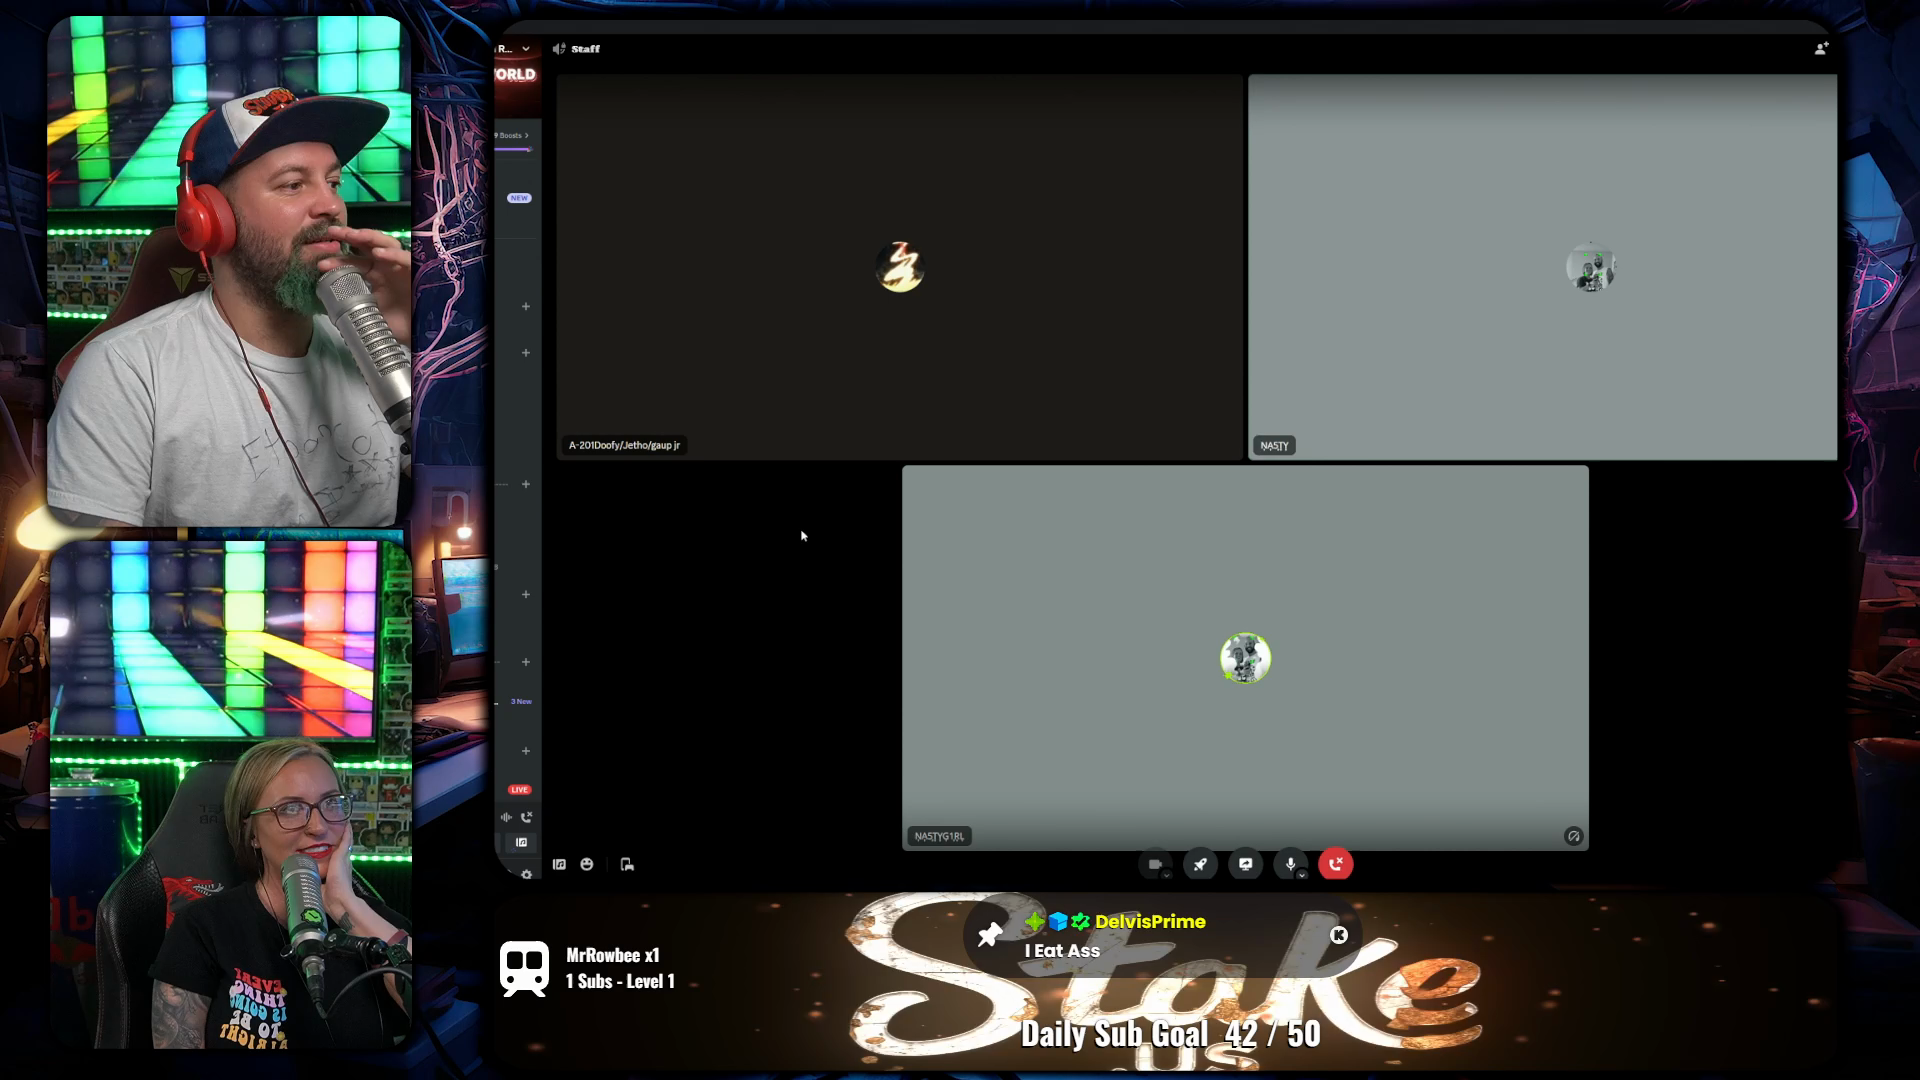This screenshot has height=1080, width=1920.
Task: Click the hype train icon
Action: (524, 969)
